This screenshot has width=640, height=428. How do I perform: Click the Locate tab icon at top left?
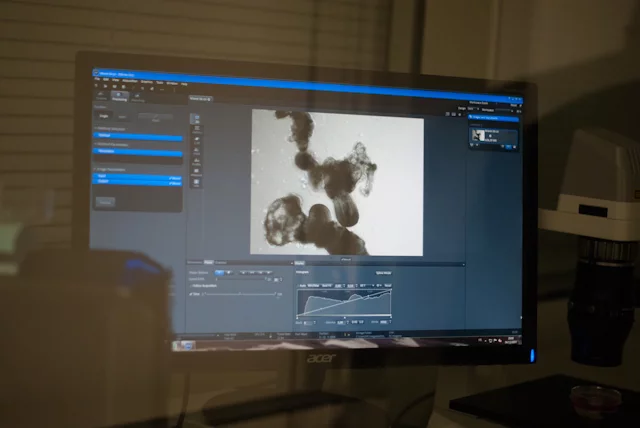[x=100, y=96]
